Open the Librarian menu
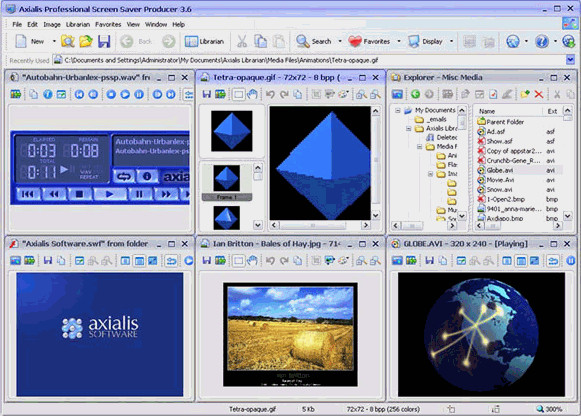This screenshot has height=416, width=581. point(78,24)
